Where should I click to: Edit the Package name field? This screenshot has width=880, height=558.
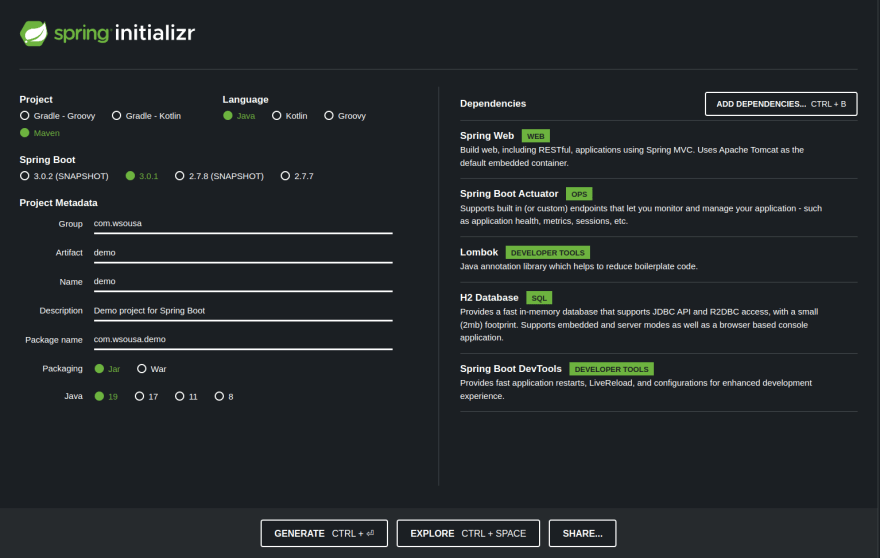tap(243, 339)
